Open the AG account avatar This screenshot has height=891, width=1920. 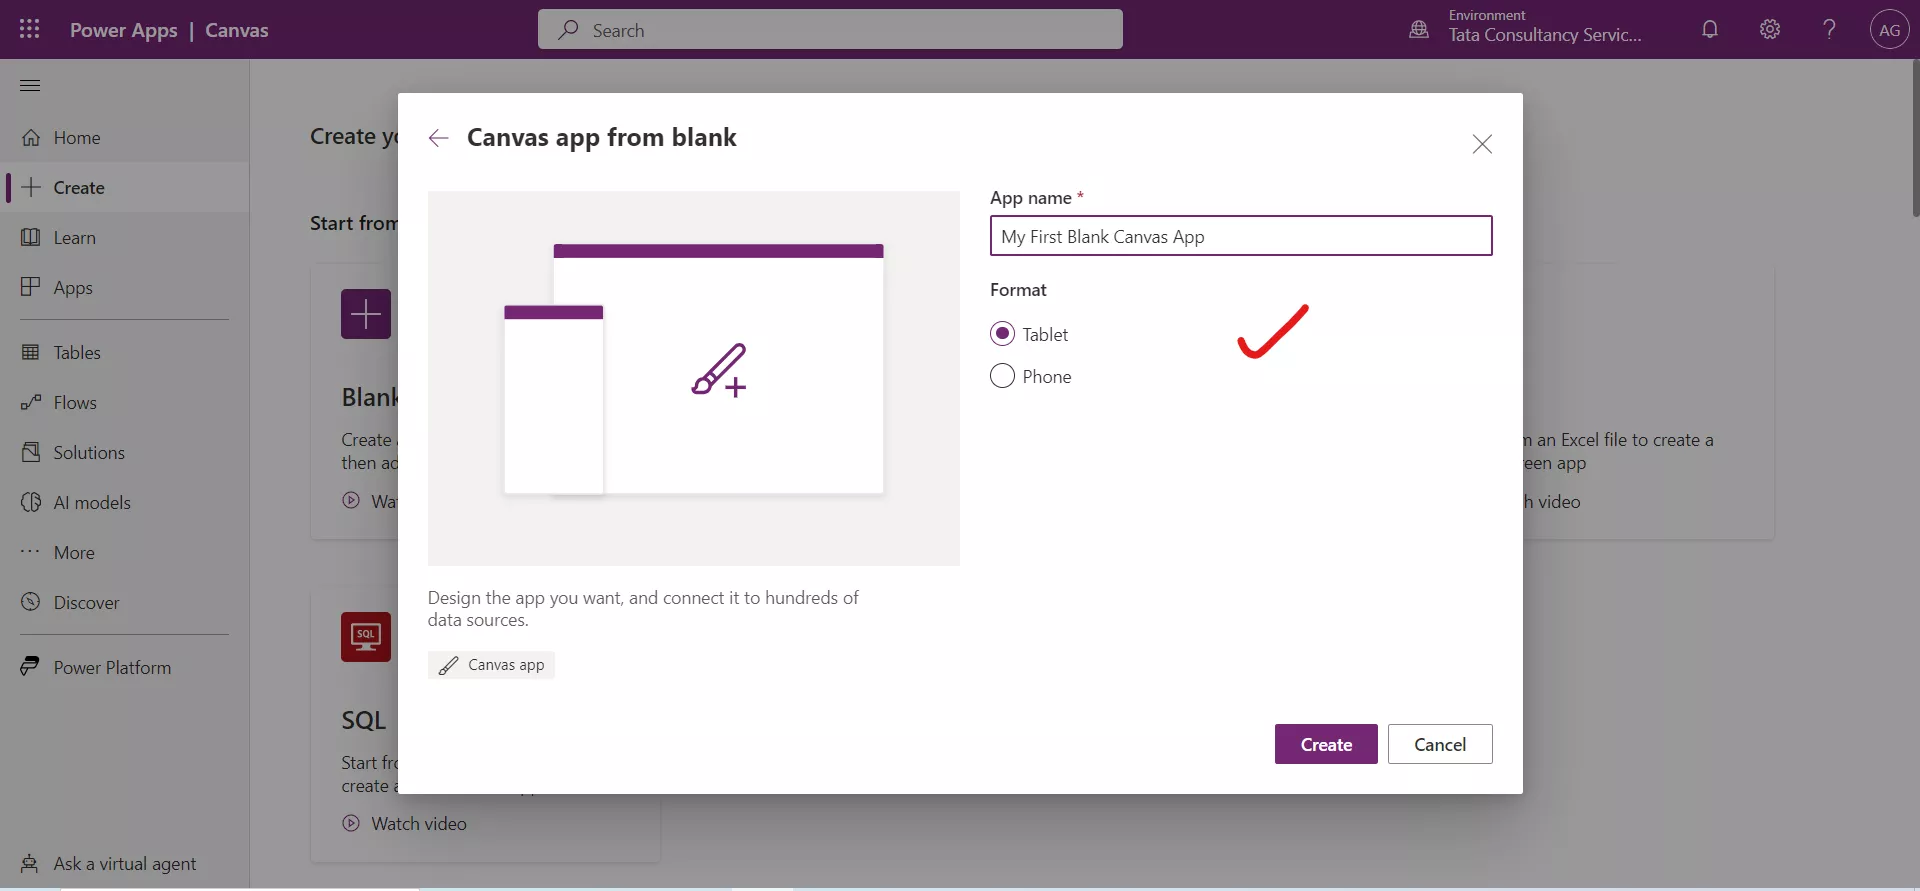[1889, 30]
